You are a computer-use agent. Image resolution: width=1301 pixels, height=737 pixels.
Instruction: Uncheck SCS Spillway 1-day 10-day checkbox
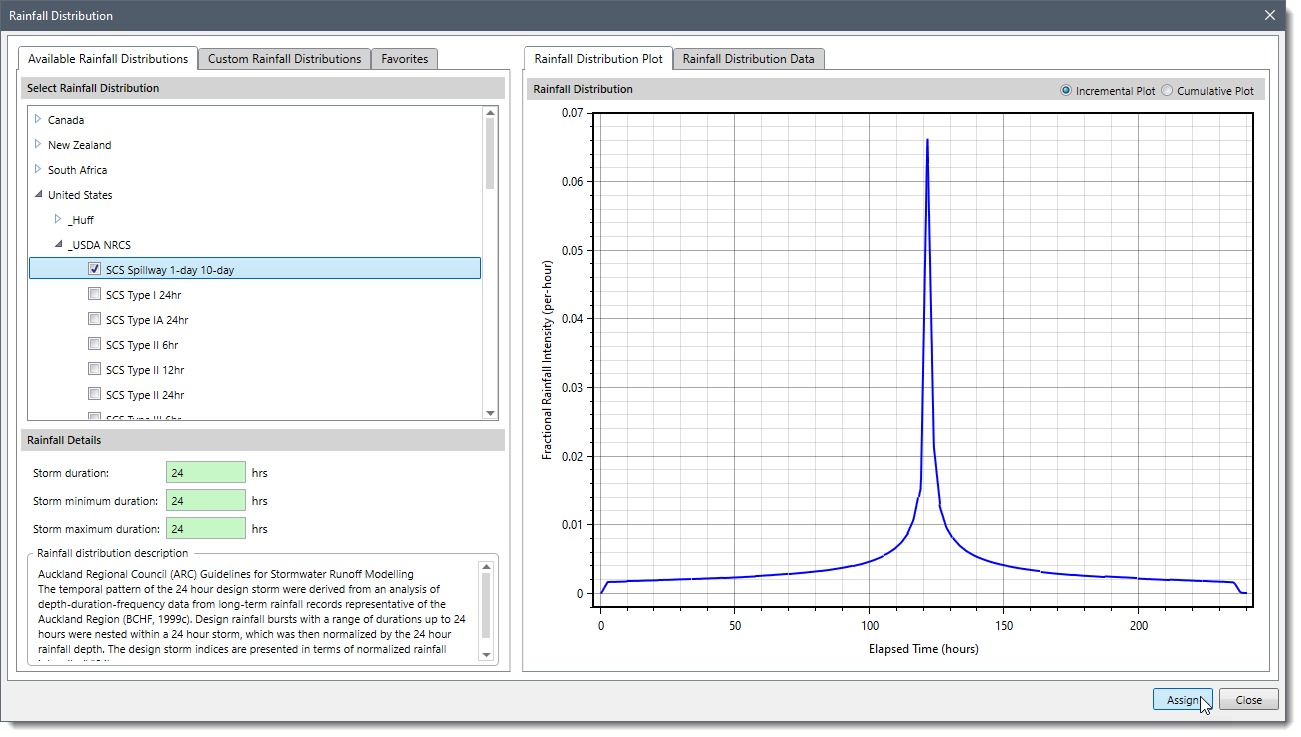coord(94,269)
